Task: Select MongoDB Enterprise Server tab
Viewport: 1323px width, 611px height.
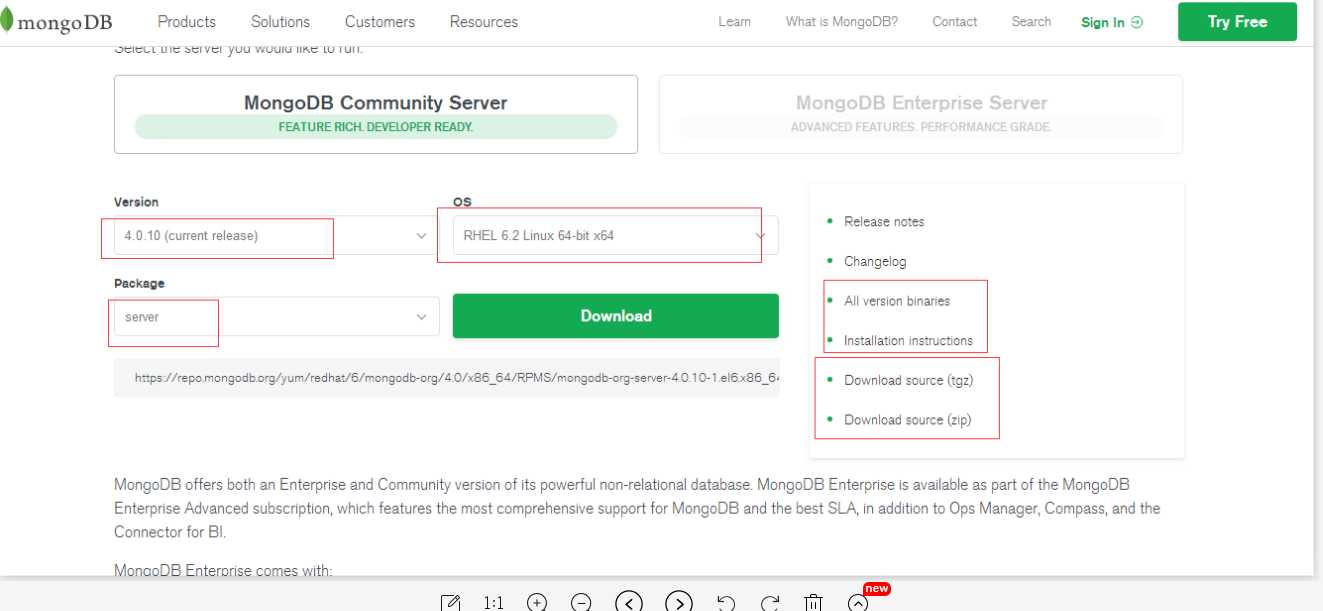Action: coord(921,114)
